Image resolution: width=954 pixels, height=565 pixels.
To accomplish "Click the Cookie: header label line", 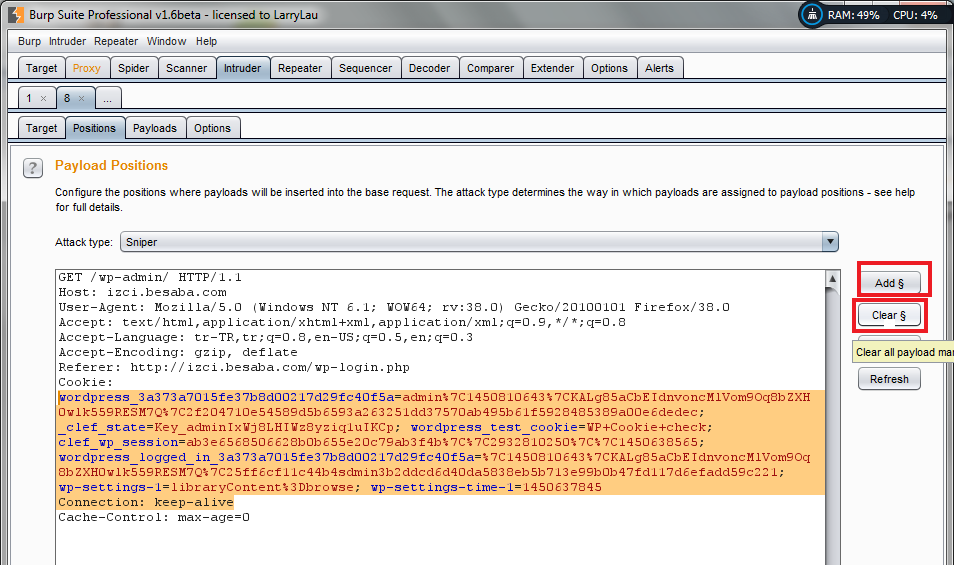I will click(x=86, y=383).
